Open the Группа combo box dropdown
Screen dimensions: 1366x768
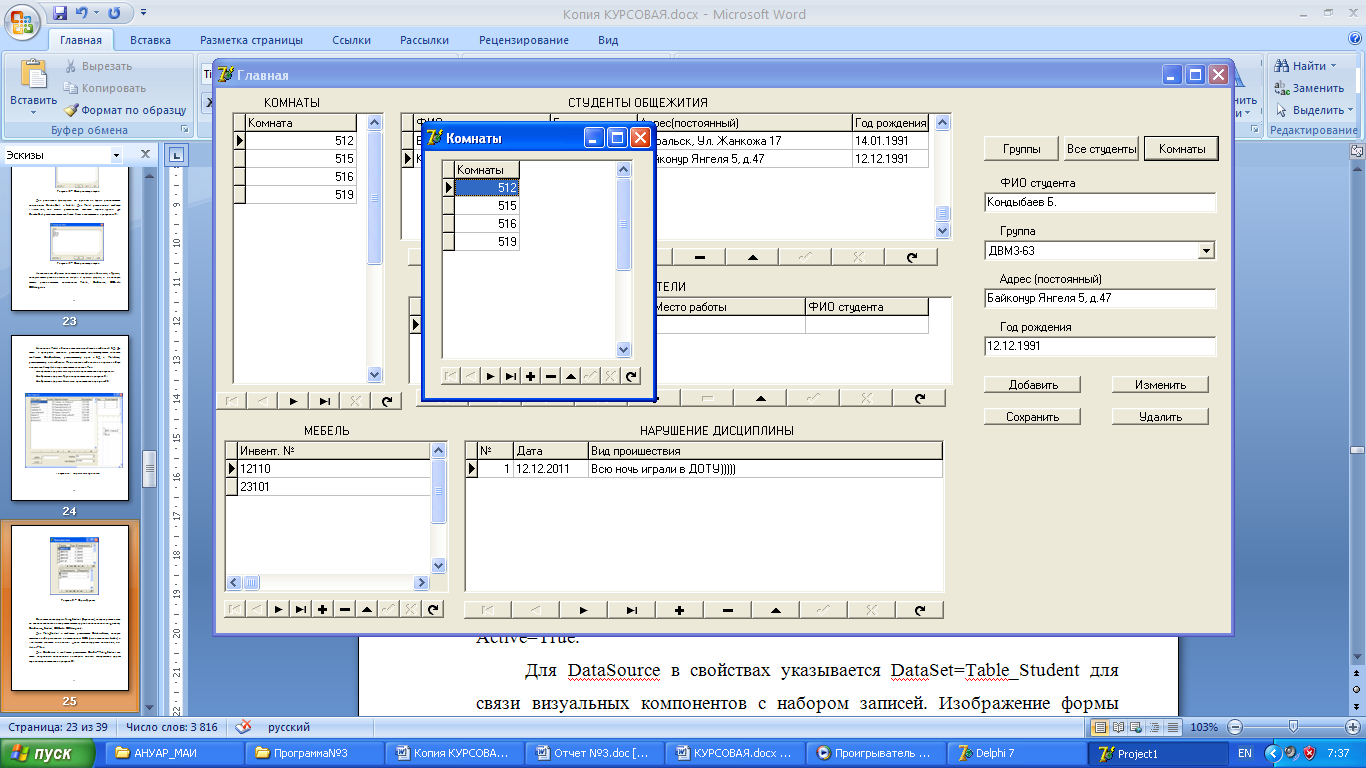pos(1206,251)
